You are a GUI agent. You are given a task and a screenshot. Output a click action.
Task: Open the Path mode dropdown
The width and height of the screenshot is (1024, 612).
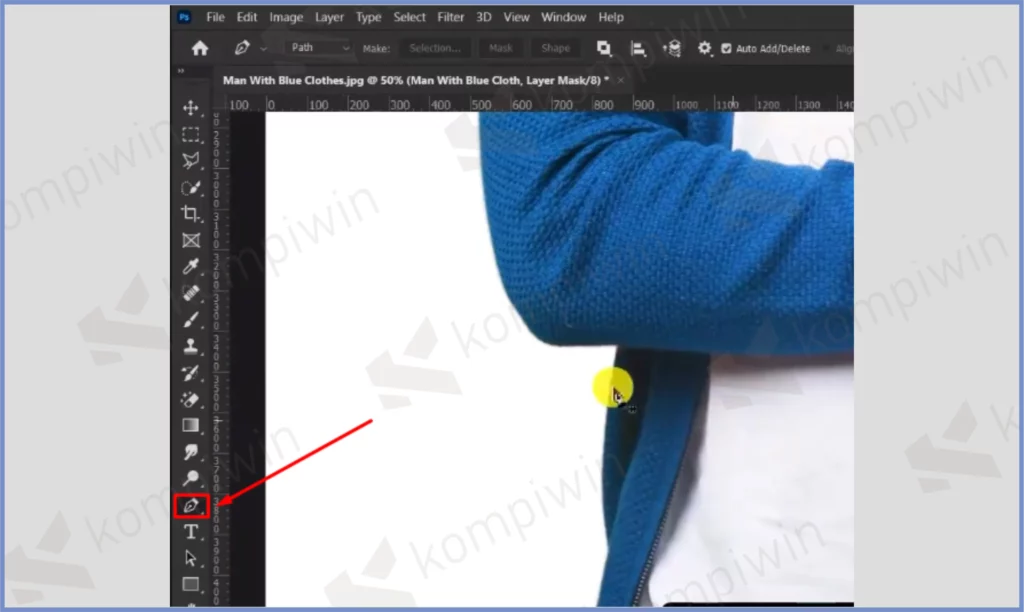tap(319, 48)
